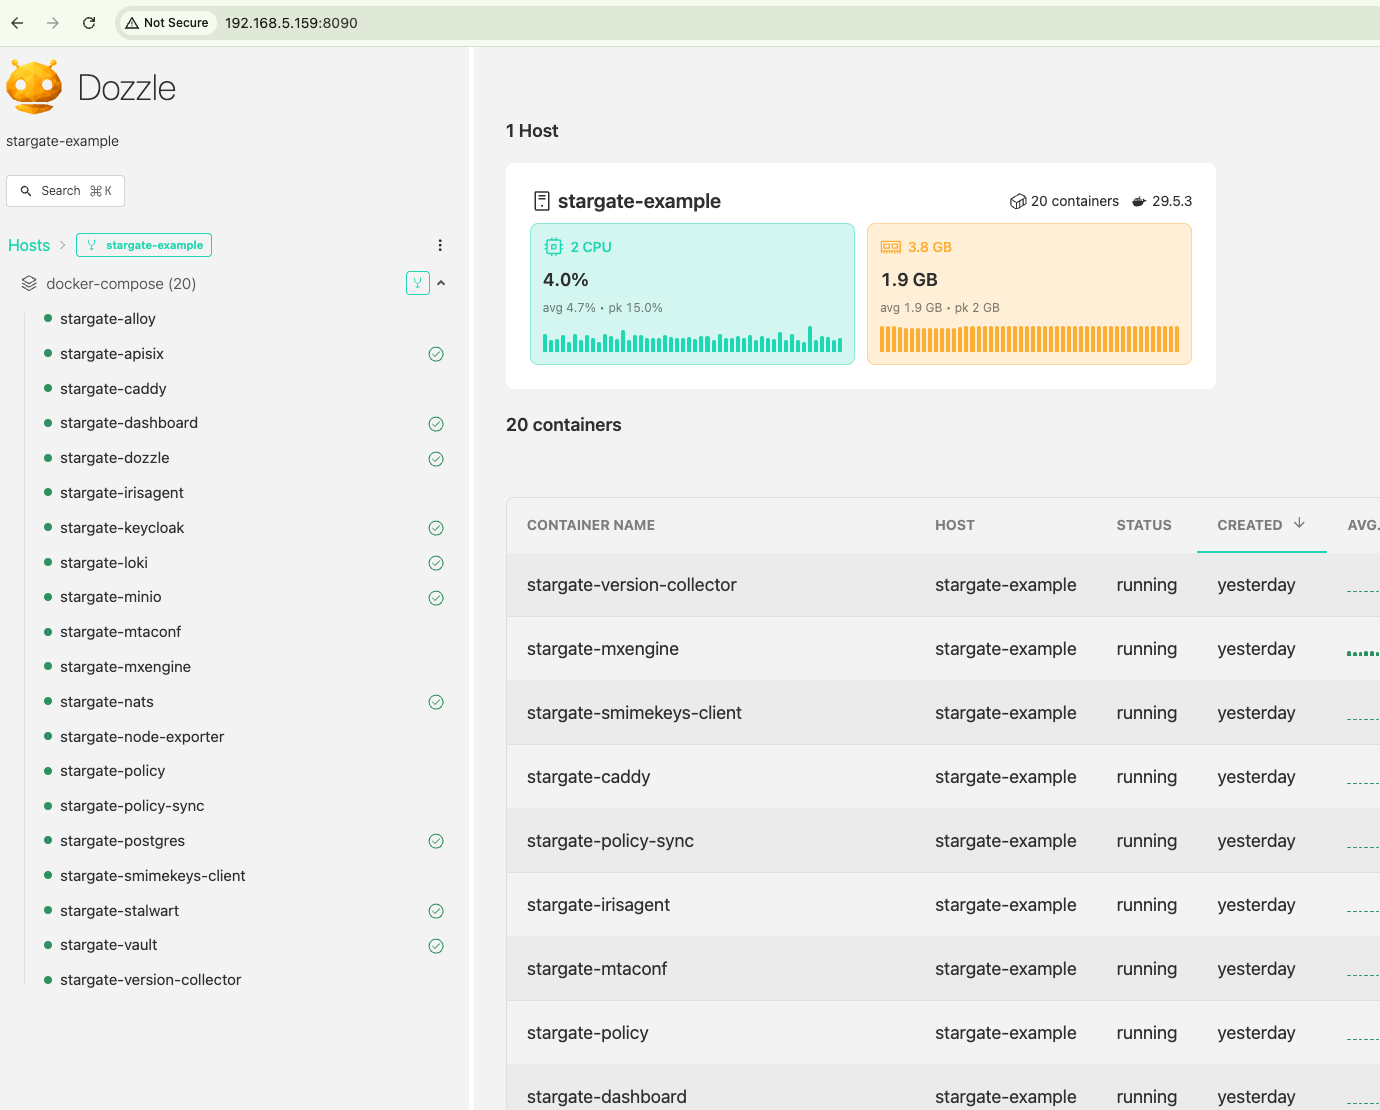The width and height of the screenshot is (1380, 1110).
Task: Select stargate-keycloak in the container list
Action: point(122,528)
